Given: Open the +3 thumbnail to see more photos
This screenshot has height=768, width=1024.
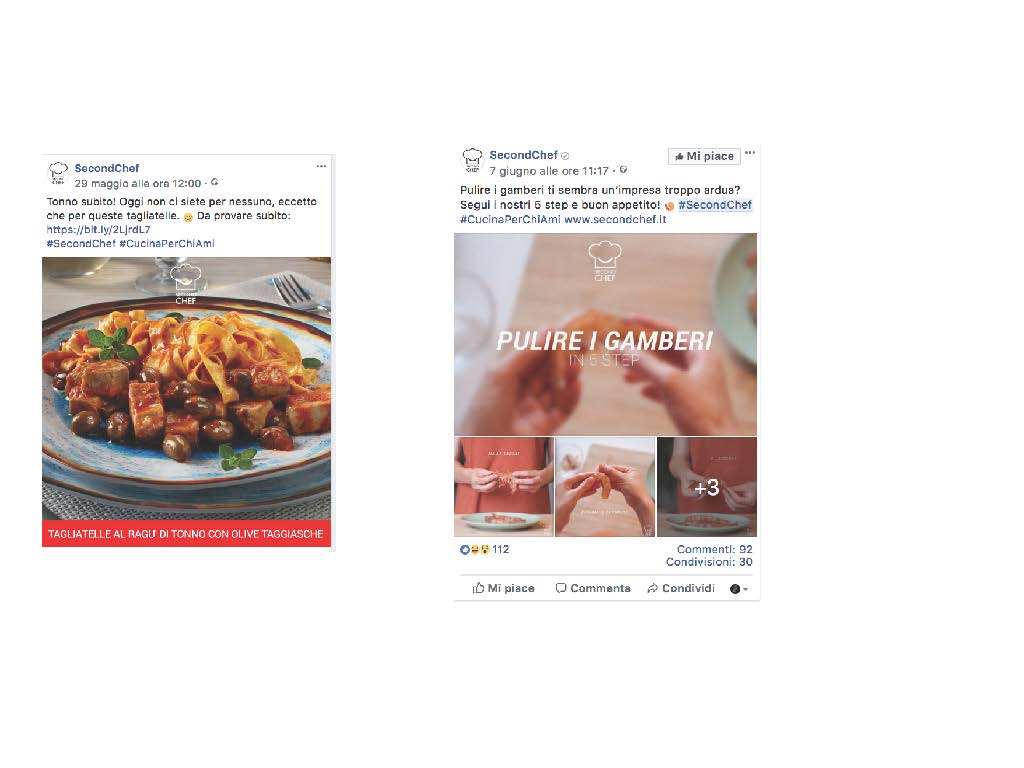Looking at the screenshot, I should pos(707,487).
